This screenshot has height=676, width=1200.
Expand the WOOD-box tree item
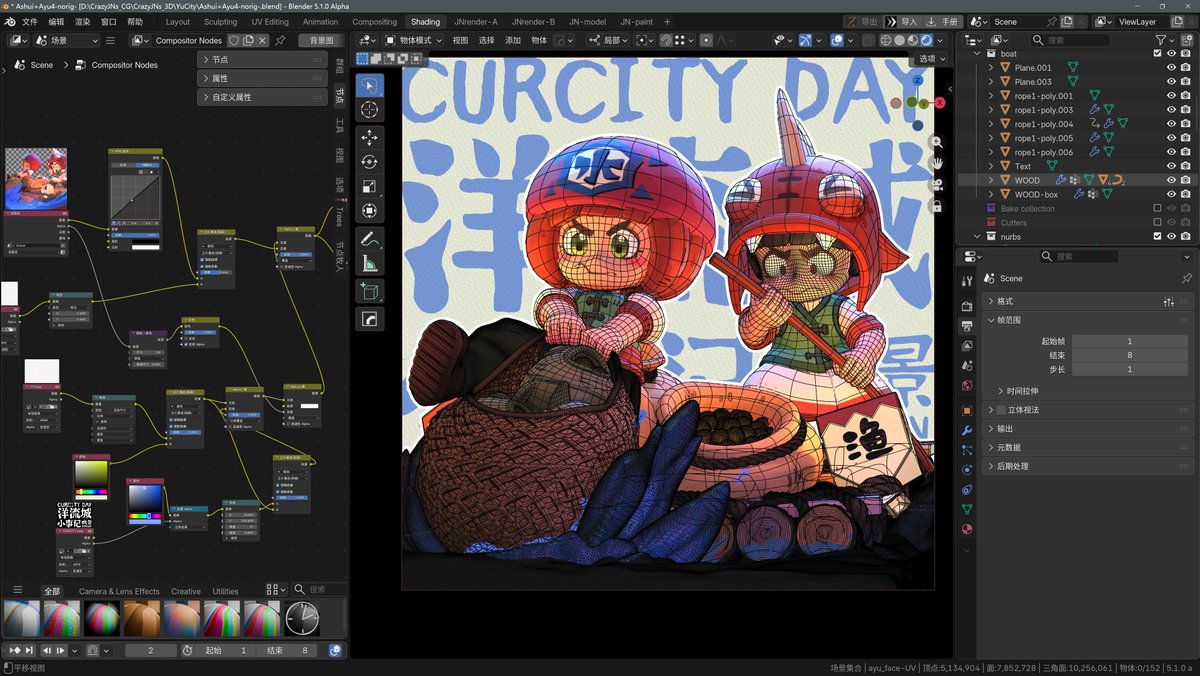coord(990,194)
